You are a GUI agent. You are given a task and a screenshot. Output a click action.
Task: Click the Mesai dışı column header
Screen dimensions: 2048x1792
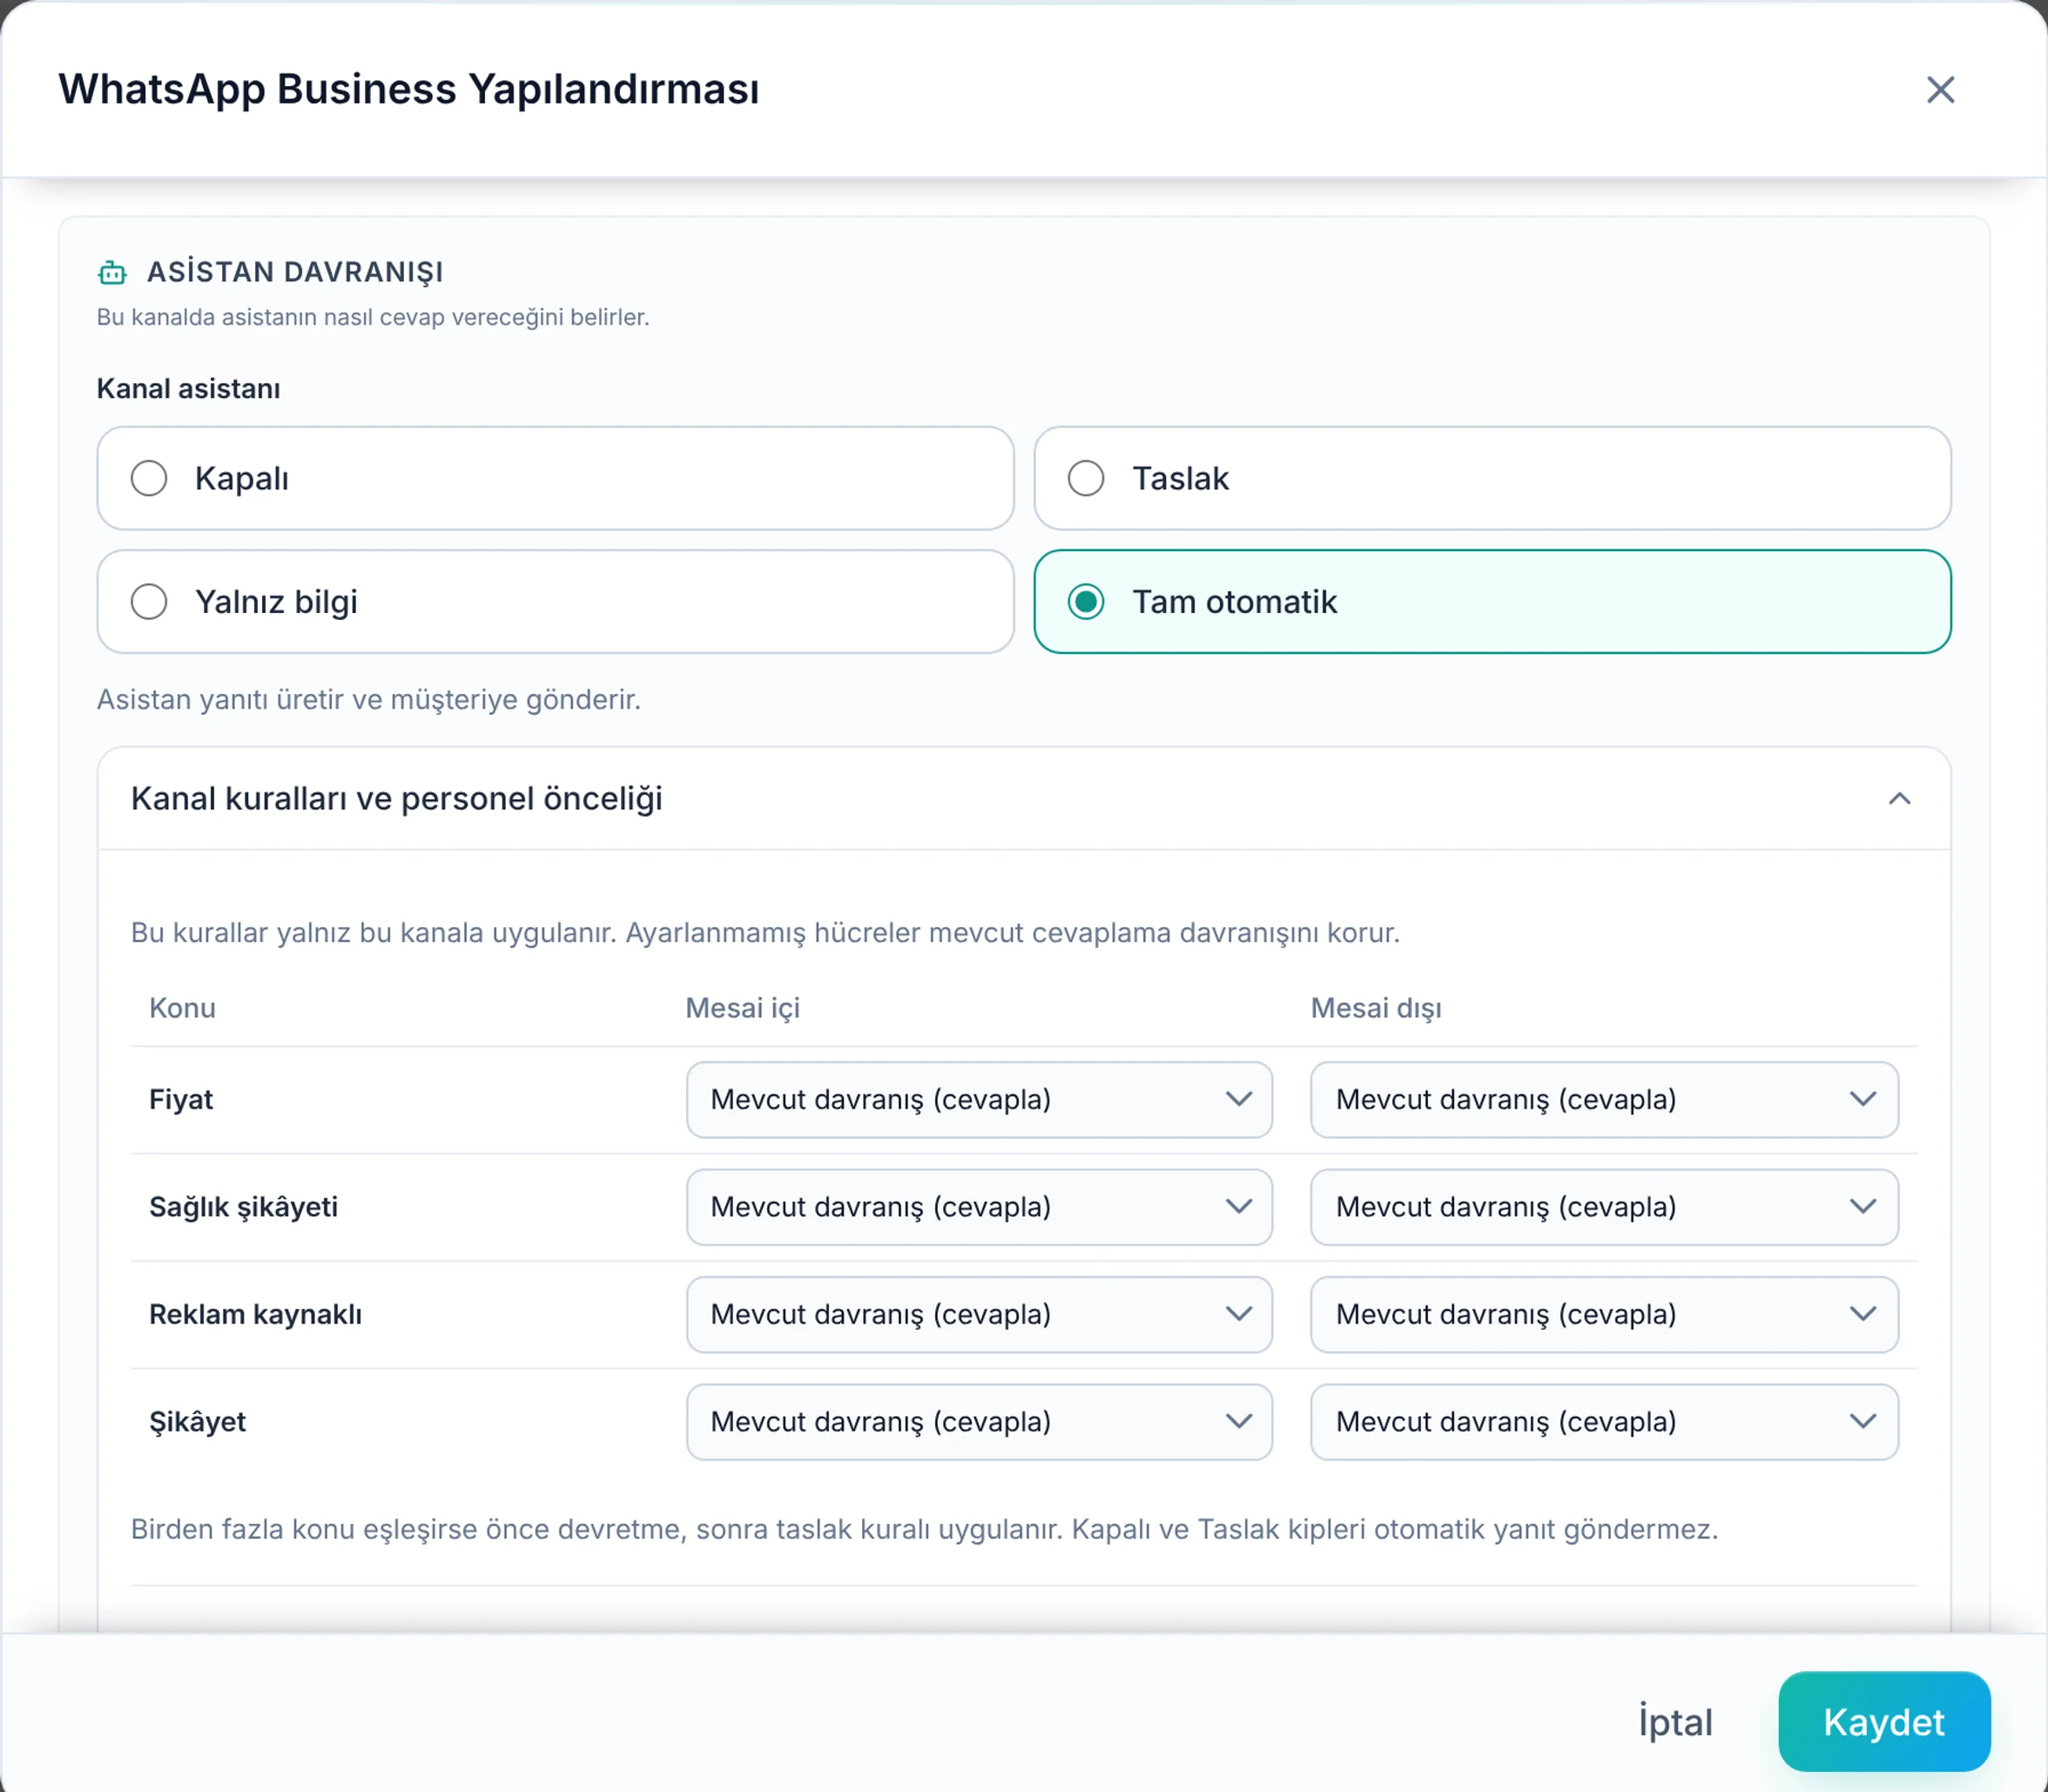coord(1376,1008)
